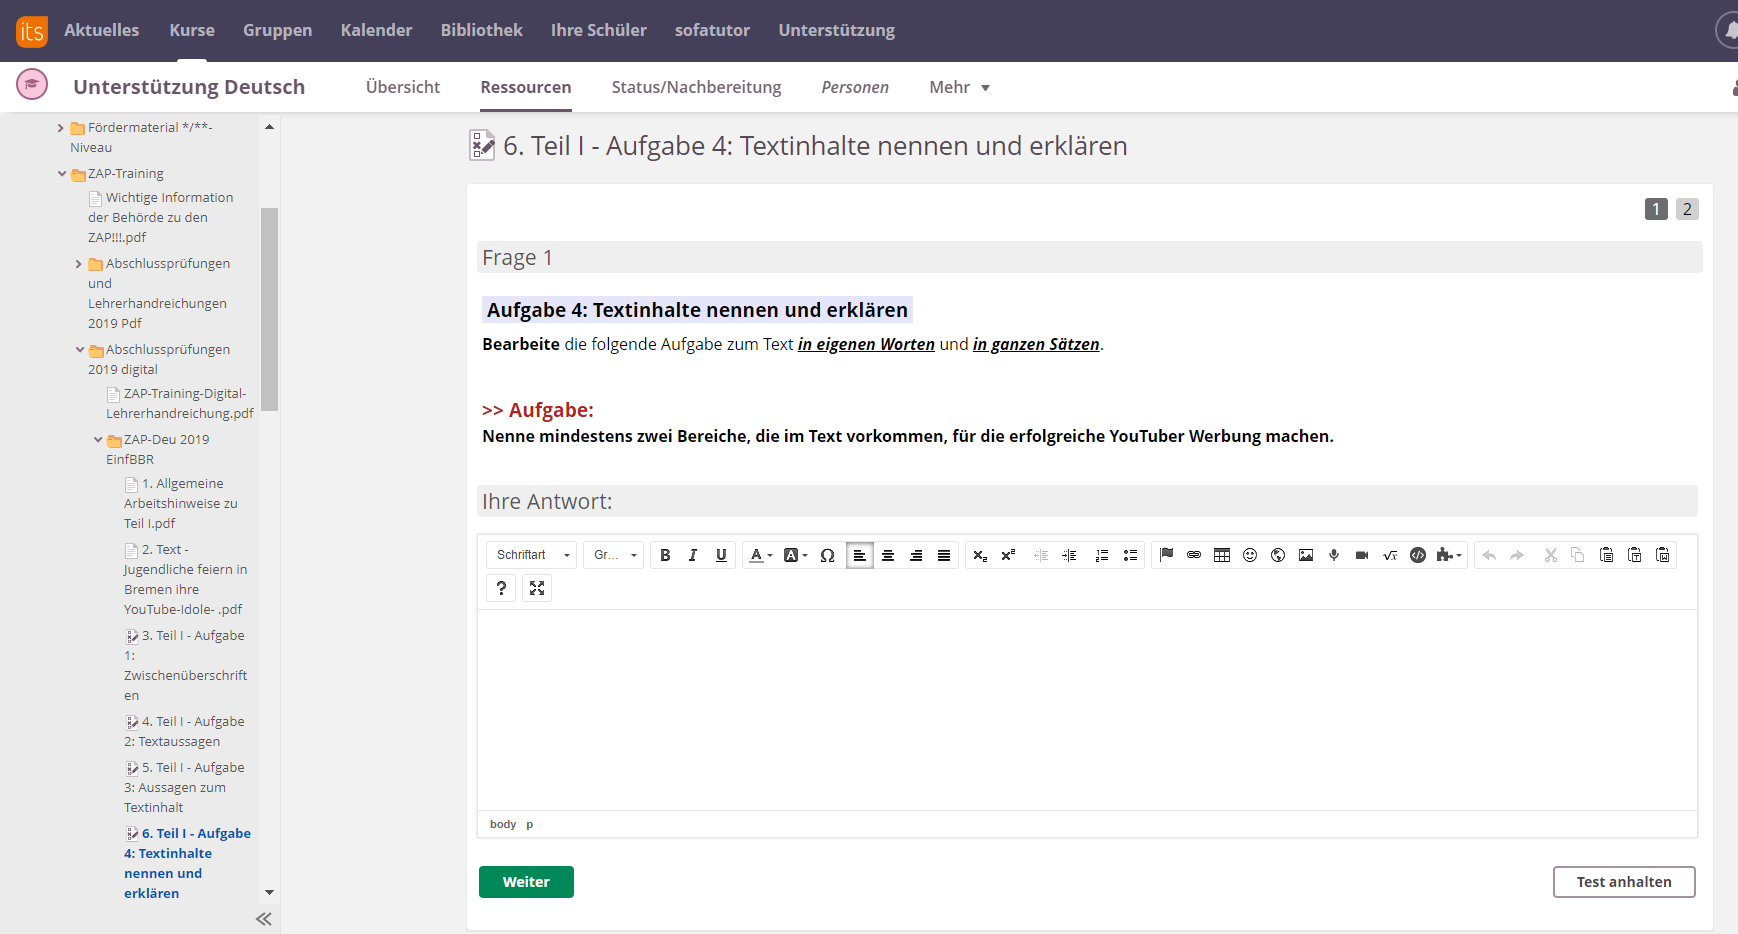This screenshot has height=934, width=1738.
Task: Open Kalender in top navigation
Action: (376, 30)
